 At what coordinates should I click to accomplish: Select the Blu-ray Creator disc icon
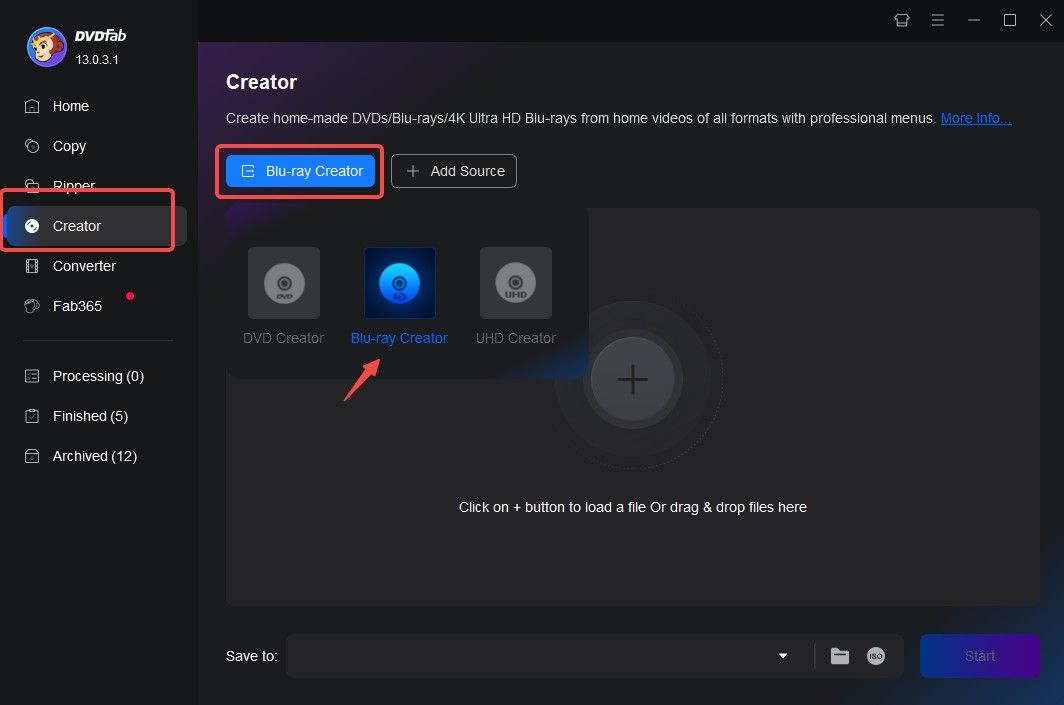pyautogui.click(x=399, y=283)
